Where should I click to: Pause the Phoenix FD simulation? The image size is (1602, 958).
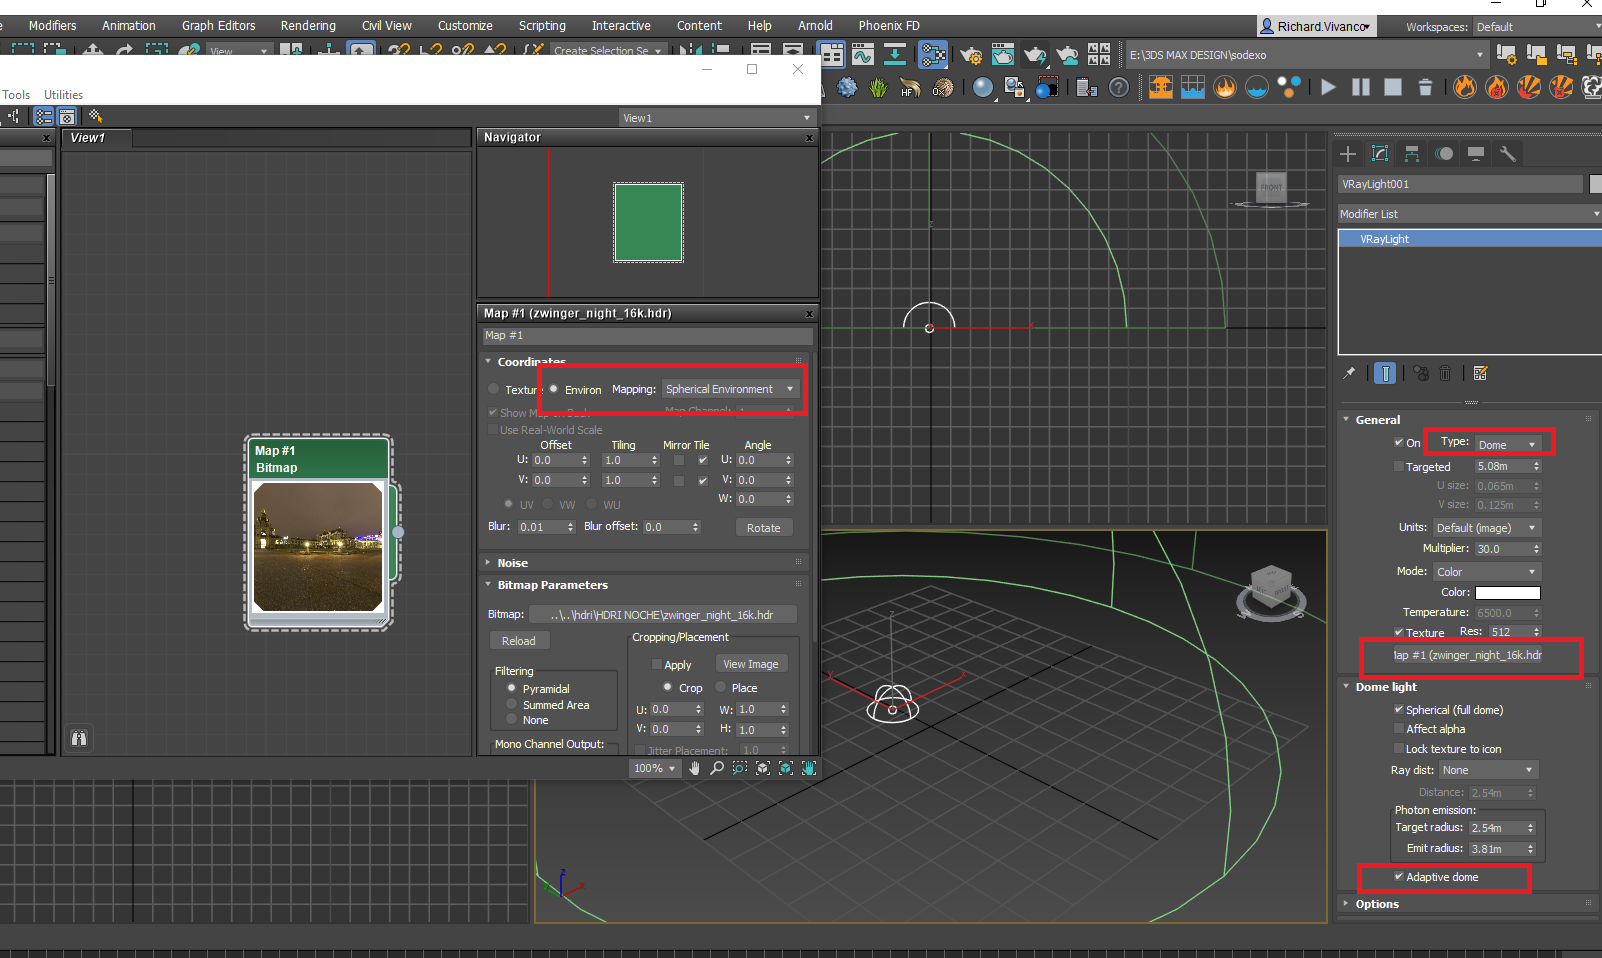(1361, 87)
